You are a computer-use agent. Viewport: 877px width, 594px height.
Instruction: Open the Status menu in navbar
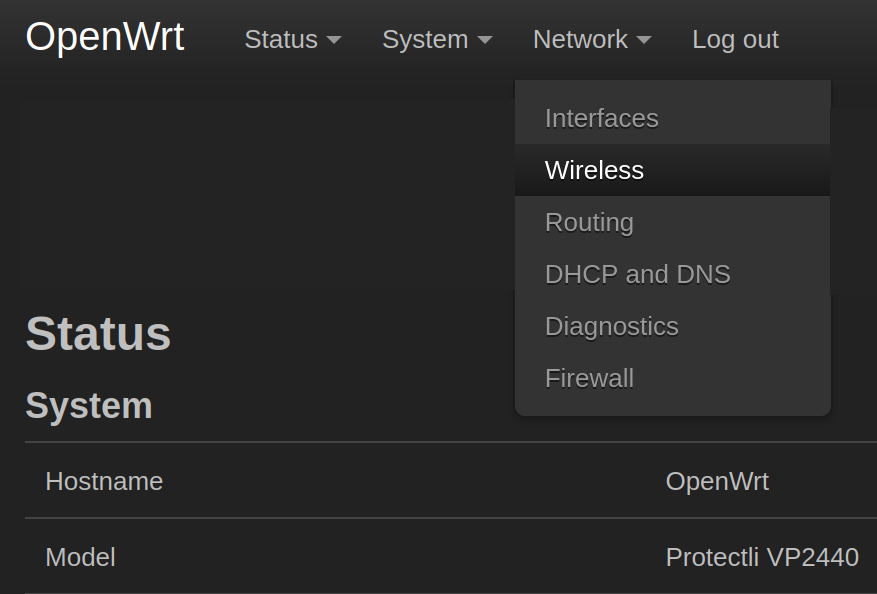[292, 39]
